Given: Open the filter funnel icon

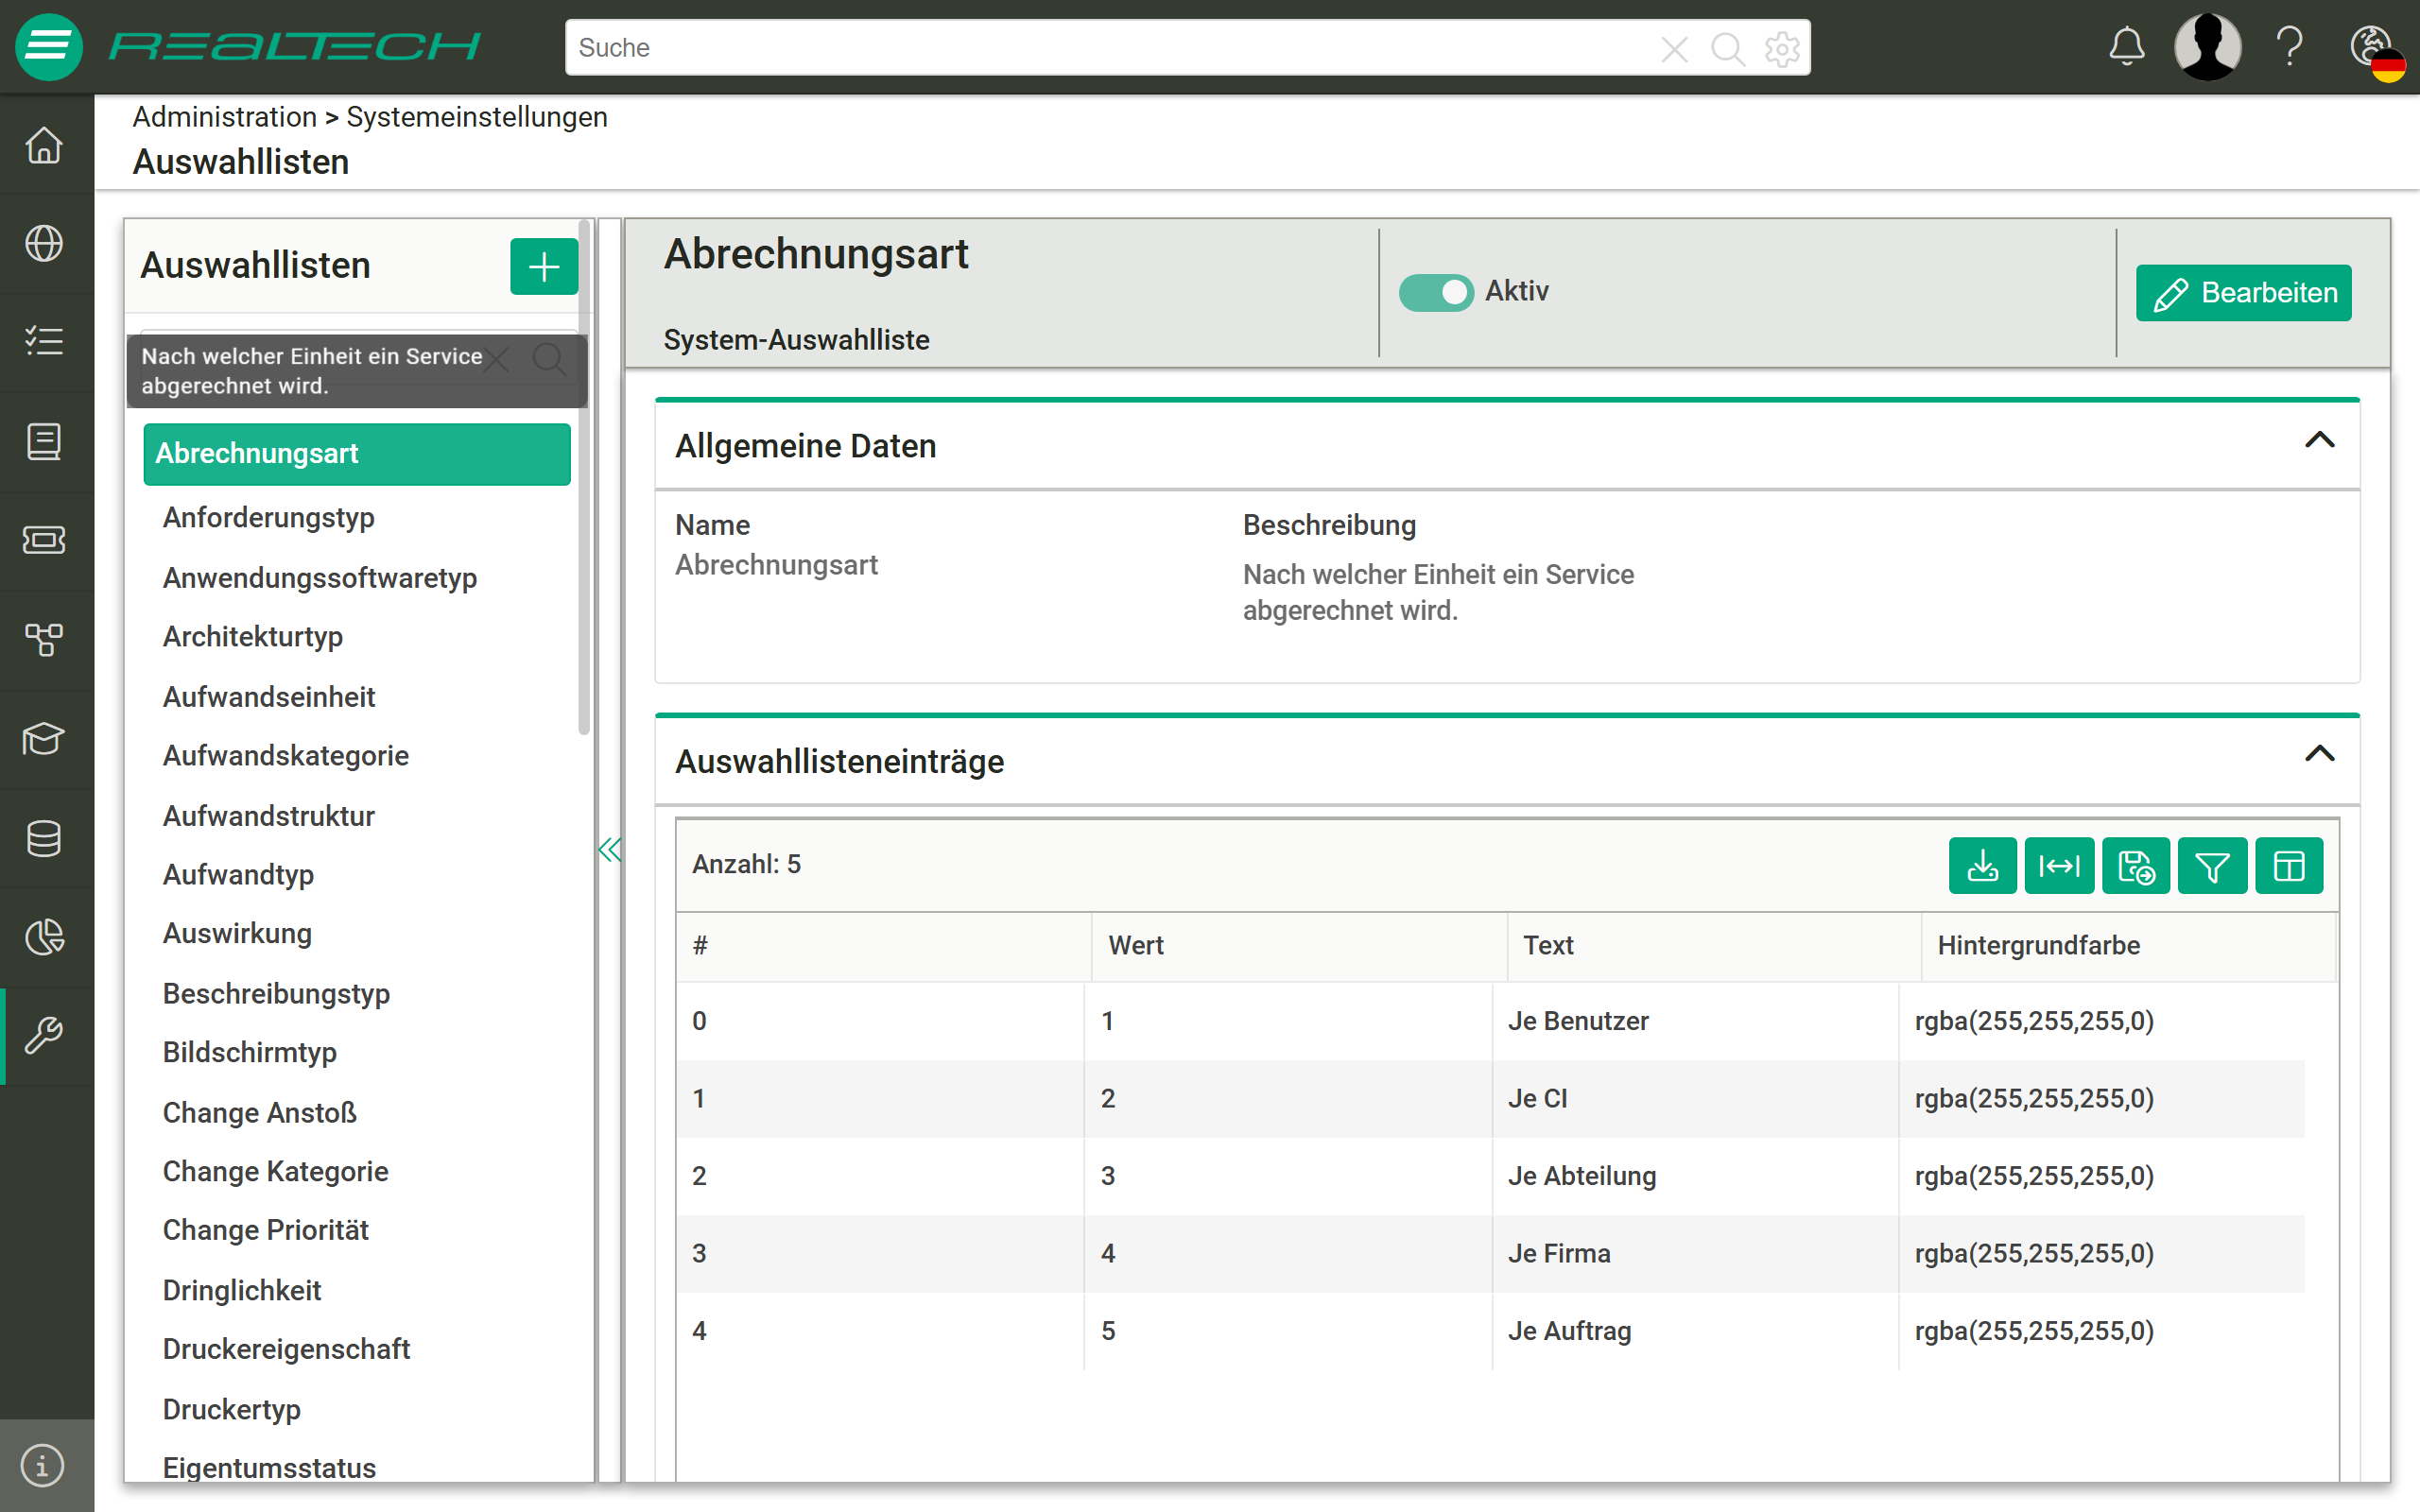Looking at the screenshot, I should click(2212, 865).
